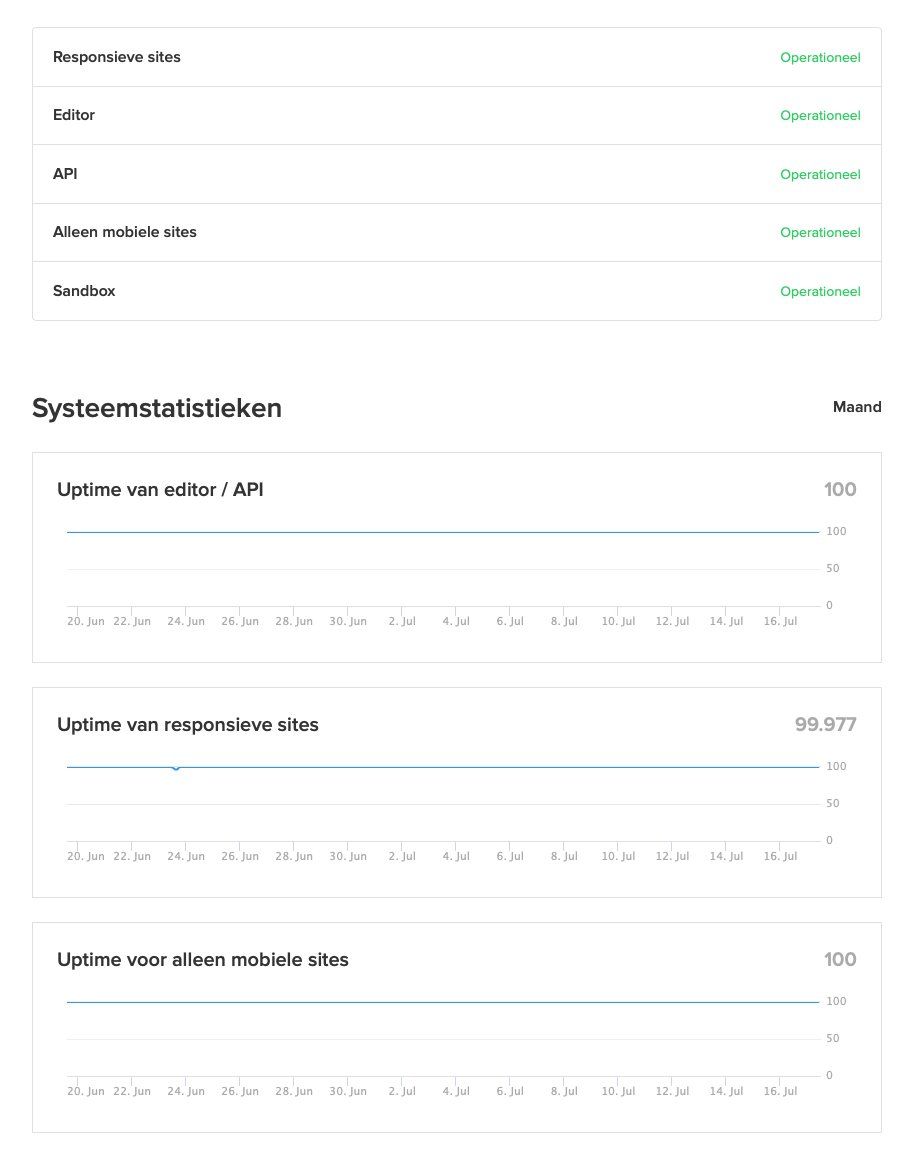
Task: Click the editor / API uptime line graph
Action: coord(443,532)
